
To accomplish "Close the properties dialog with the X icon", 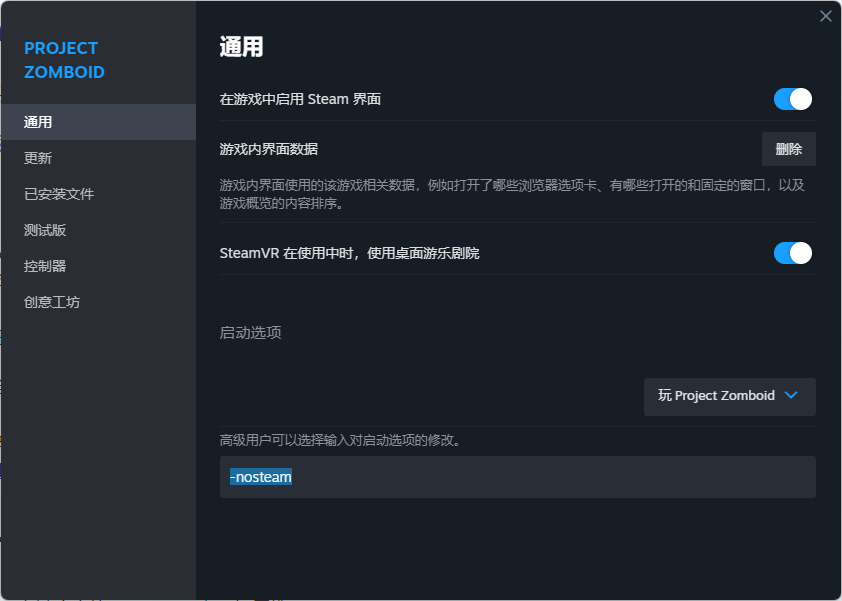I will [825, 16].
